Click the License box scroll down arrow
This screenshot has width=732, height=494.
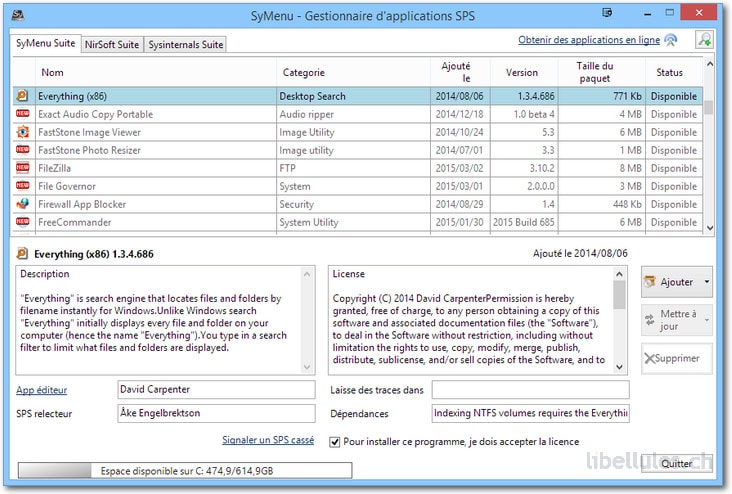(x=619, y=367)
